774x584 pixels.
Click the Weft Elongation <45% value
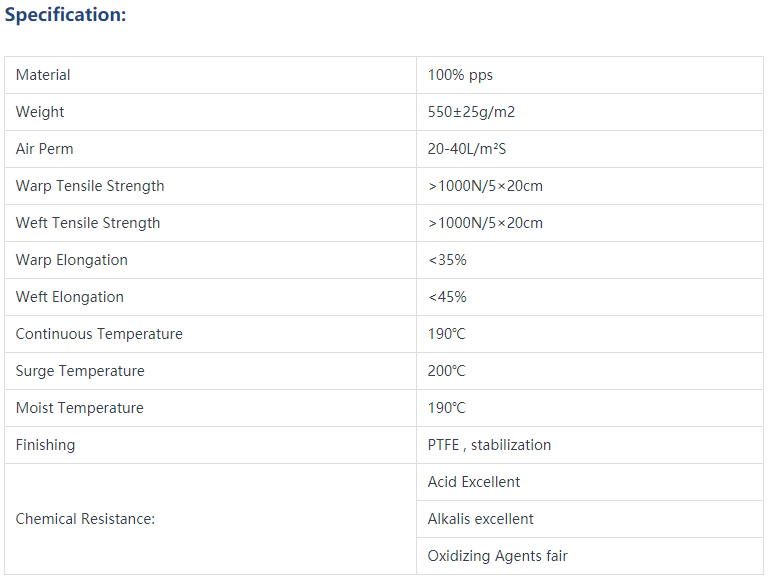click(x=447, y=297)
